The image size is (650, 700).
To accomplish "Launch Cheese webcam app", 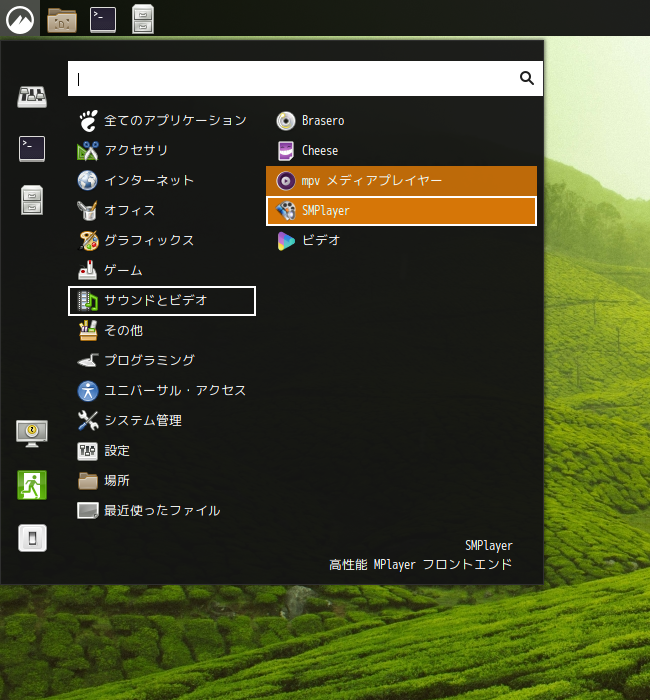I will click(401, 150).
